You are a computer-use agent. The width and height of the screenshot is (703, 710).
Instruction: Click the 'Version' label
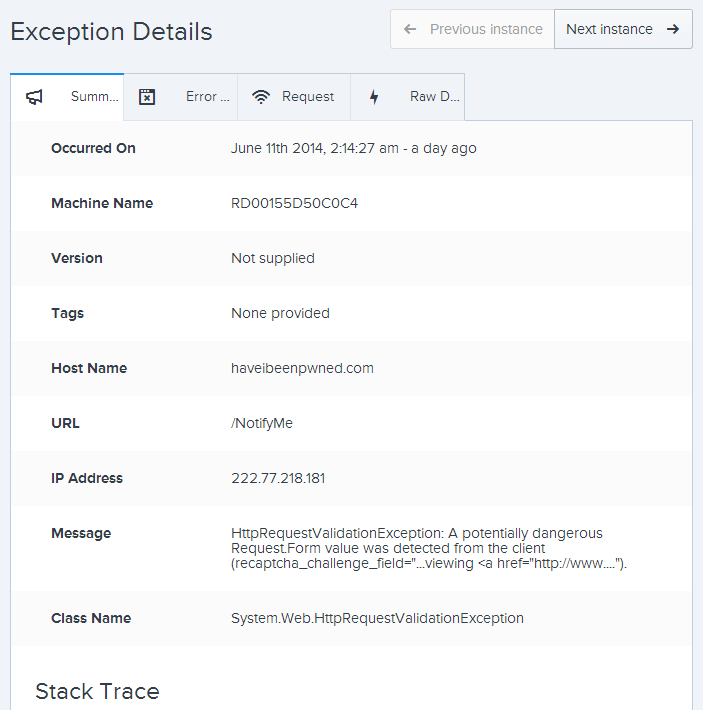[x=77, y=258]
